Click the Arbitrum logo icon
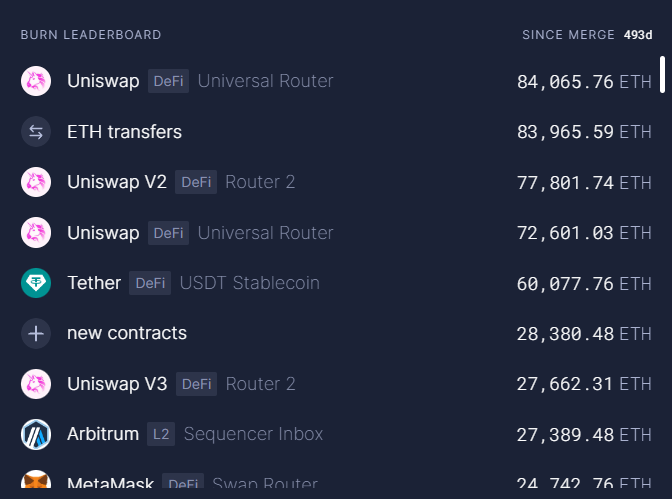 click(x=36, y=434)
